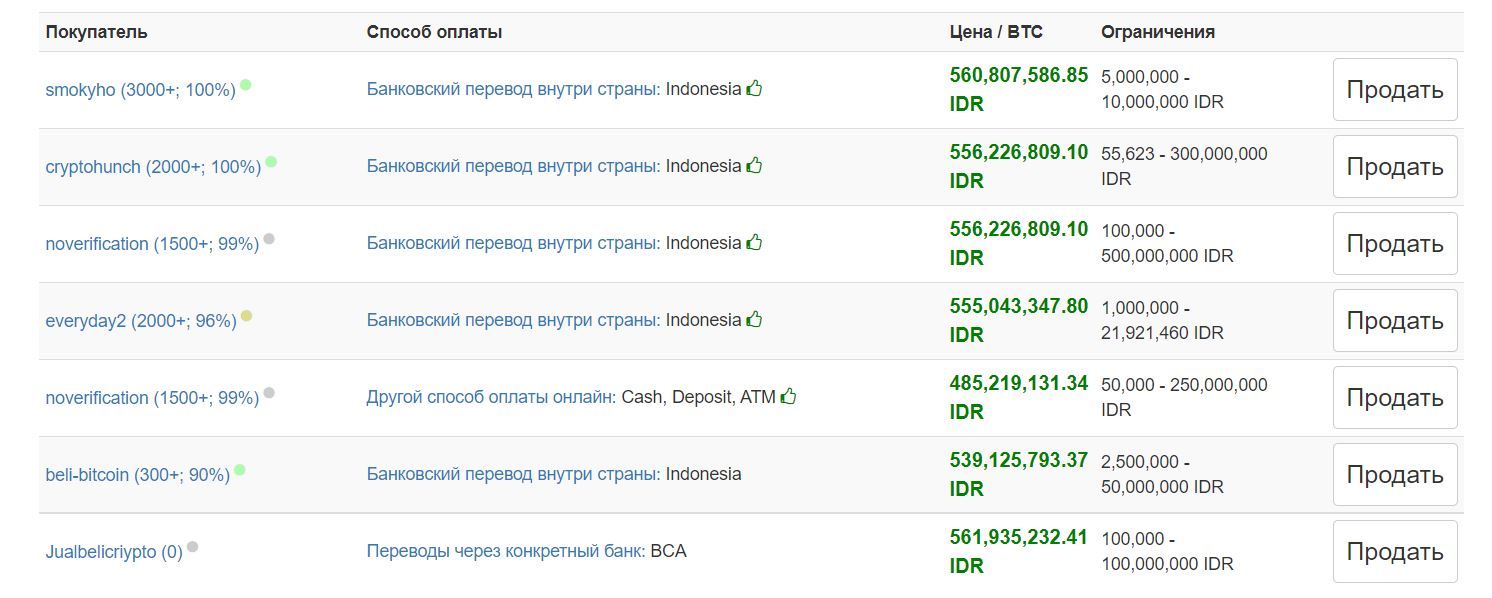Click Продать button for 560,807,586.85 IDR offer
This screenshot has width=1492, height=598.
[x=1395, y=90]
